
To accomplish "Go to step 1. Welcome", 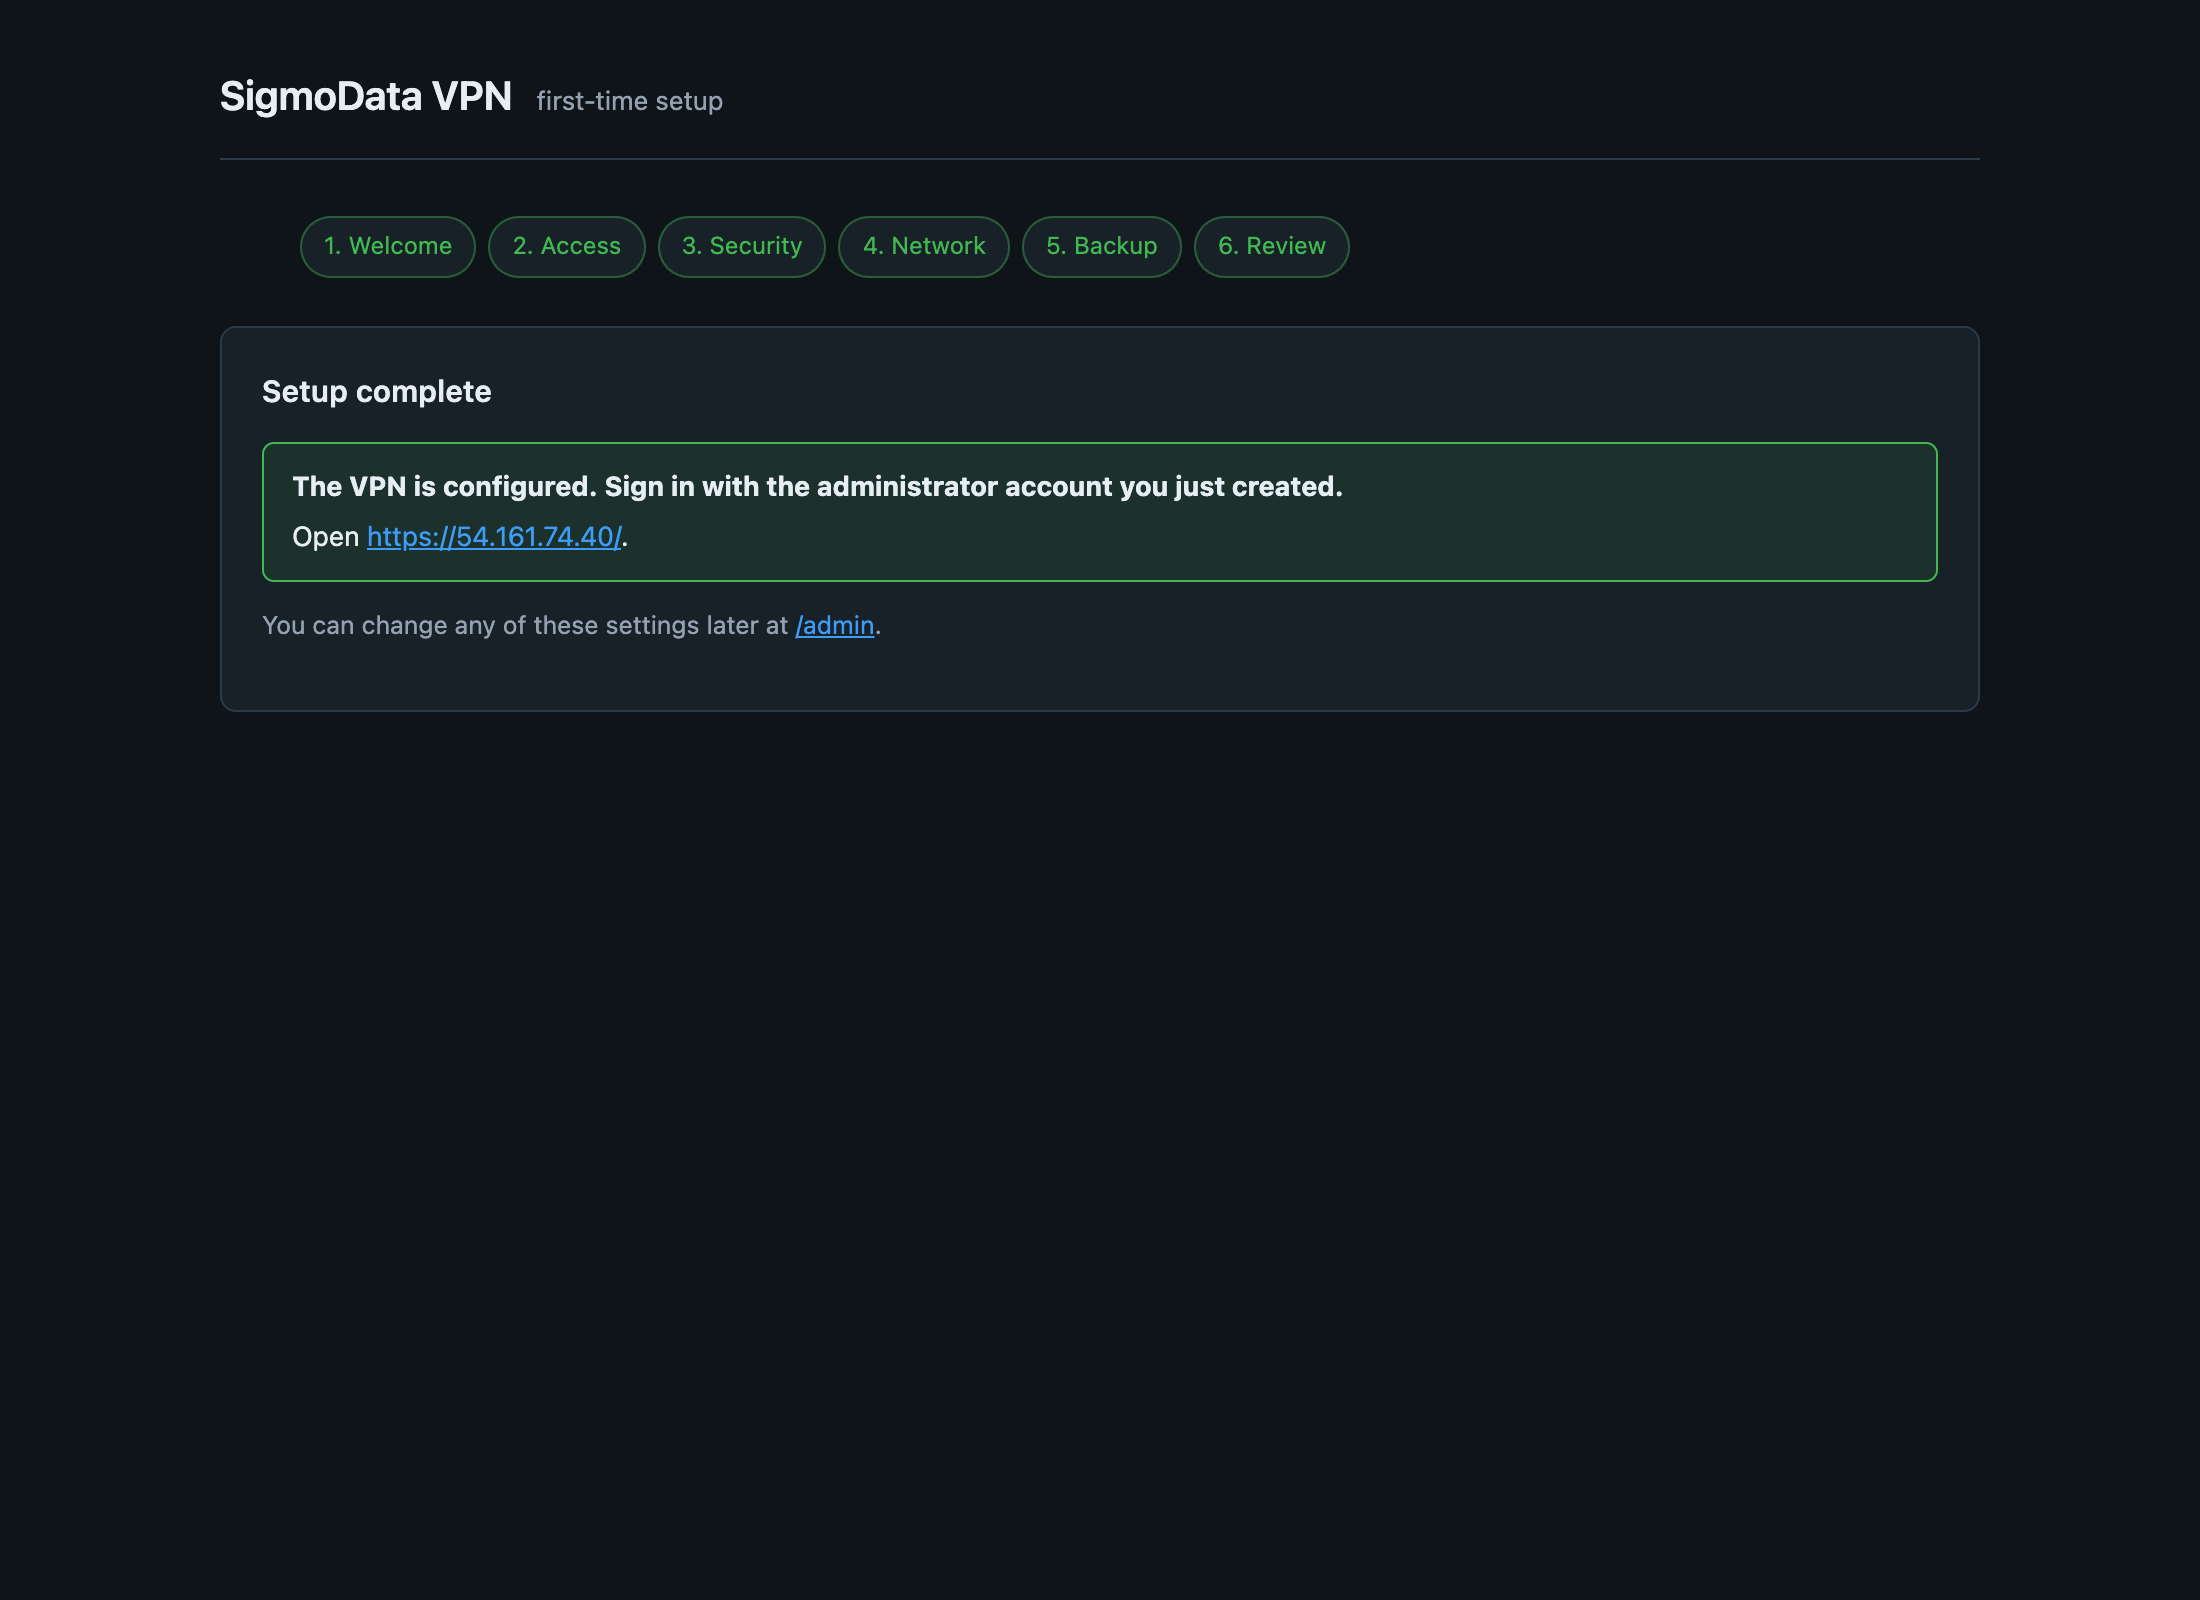I will [x=388, y=247].
